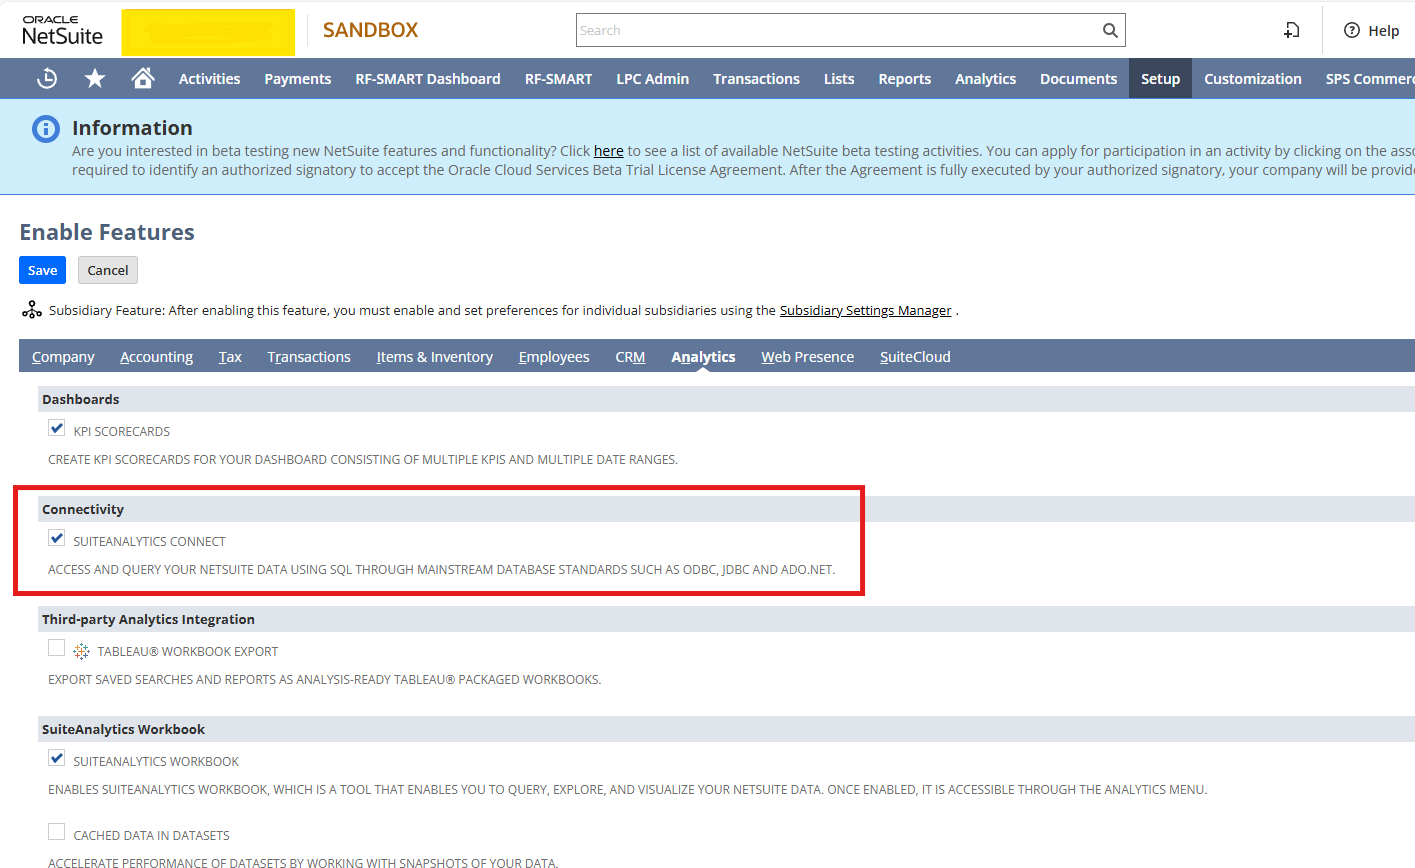Expand the Reports navigation menu
Viewport: 1415px width, 868px height.
coord(904,79)
